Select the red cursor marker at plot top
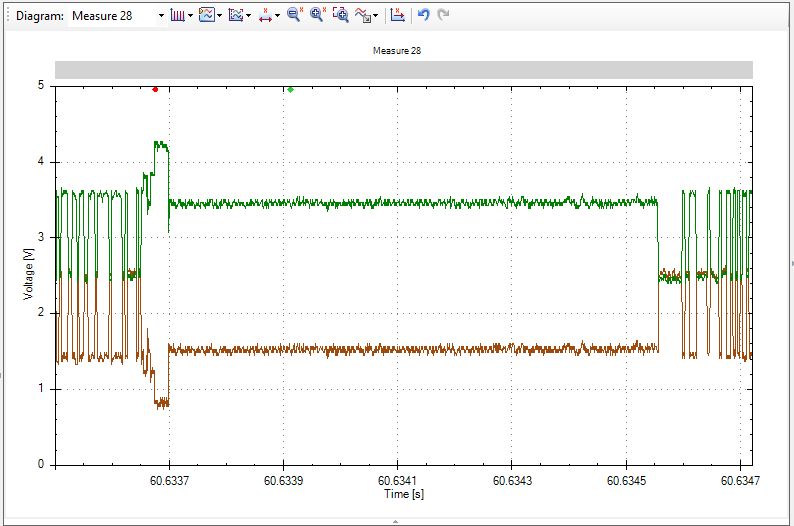 155,90
